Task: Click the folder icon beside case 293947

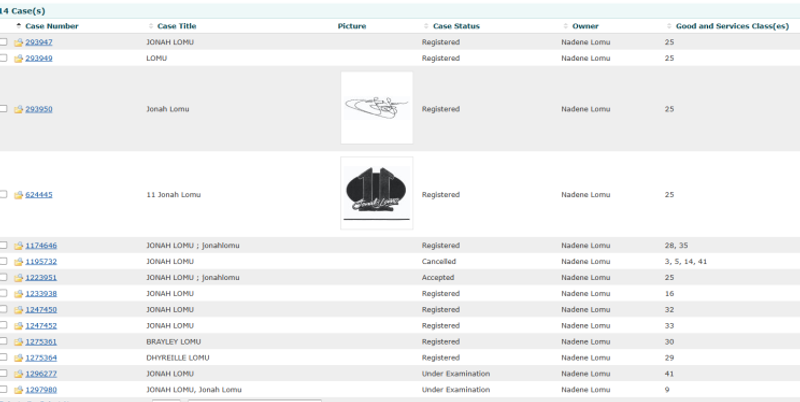Action: point(18,42)
